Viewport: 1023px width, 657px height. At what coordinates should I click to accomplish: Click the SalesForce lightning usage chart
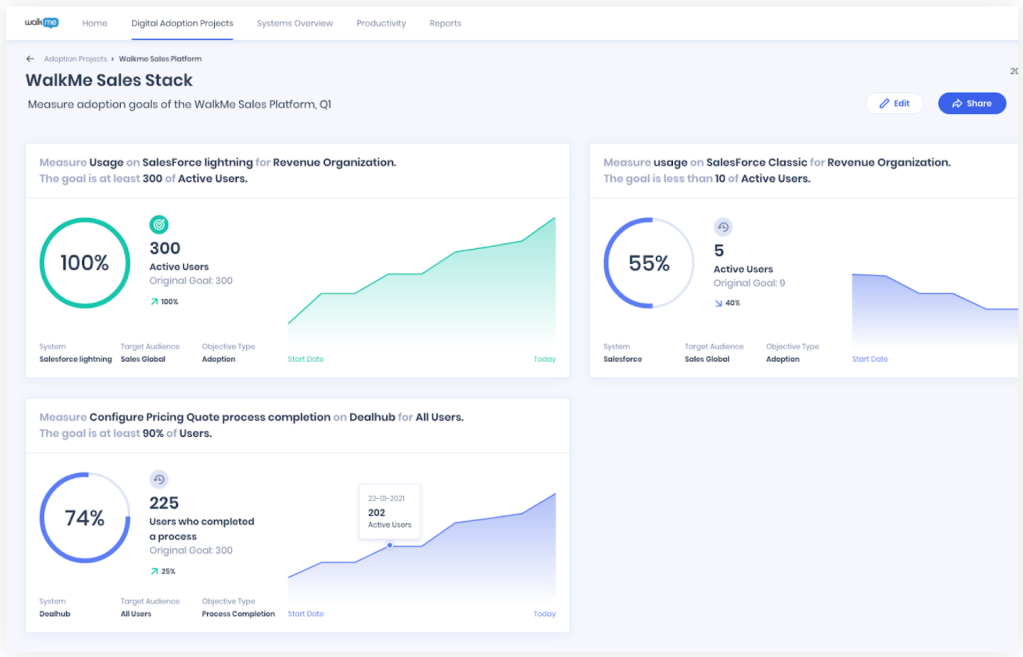(x=421, y=290)
